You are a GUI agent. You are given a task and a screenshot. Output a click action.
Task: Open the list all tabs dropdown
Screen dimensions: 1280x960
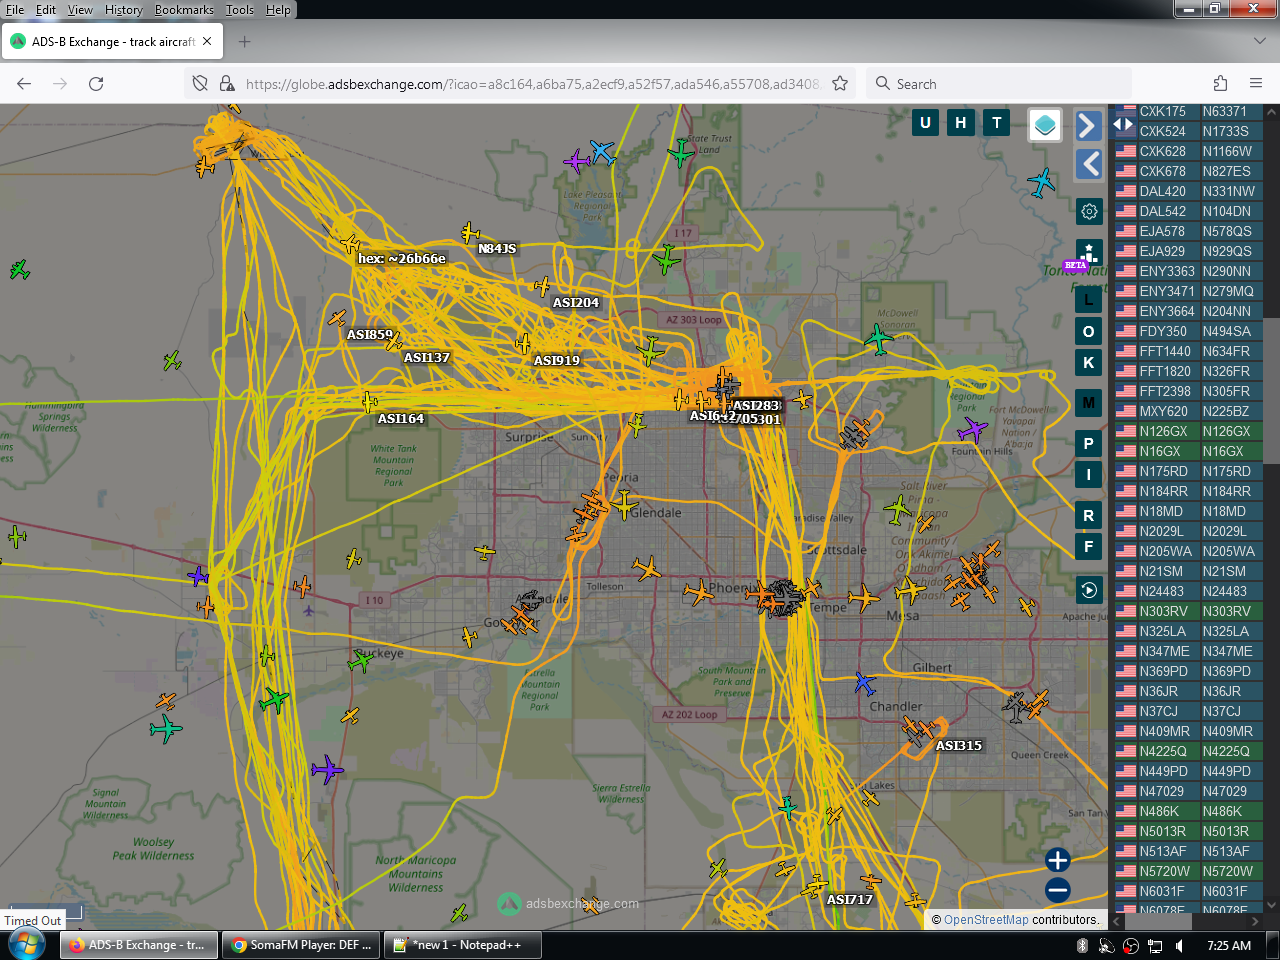[x=1259, y=41]
